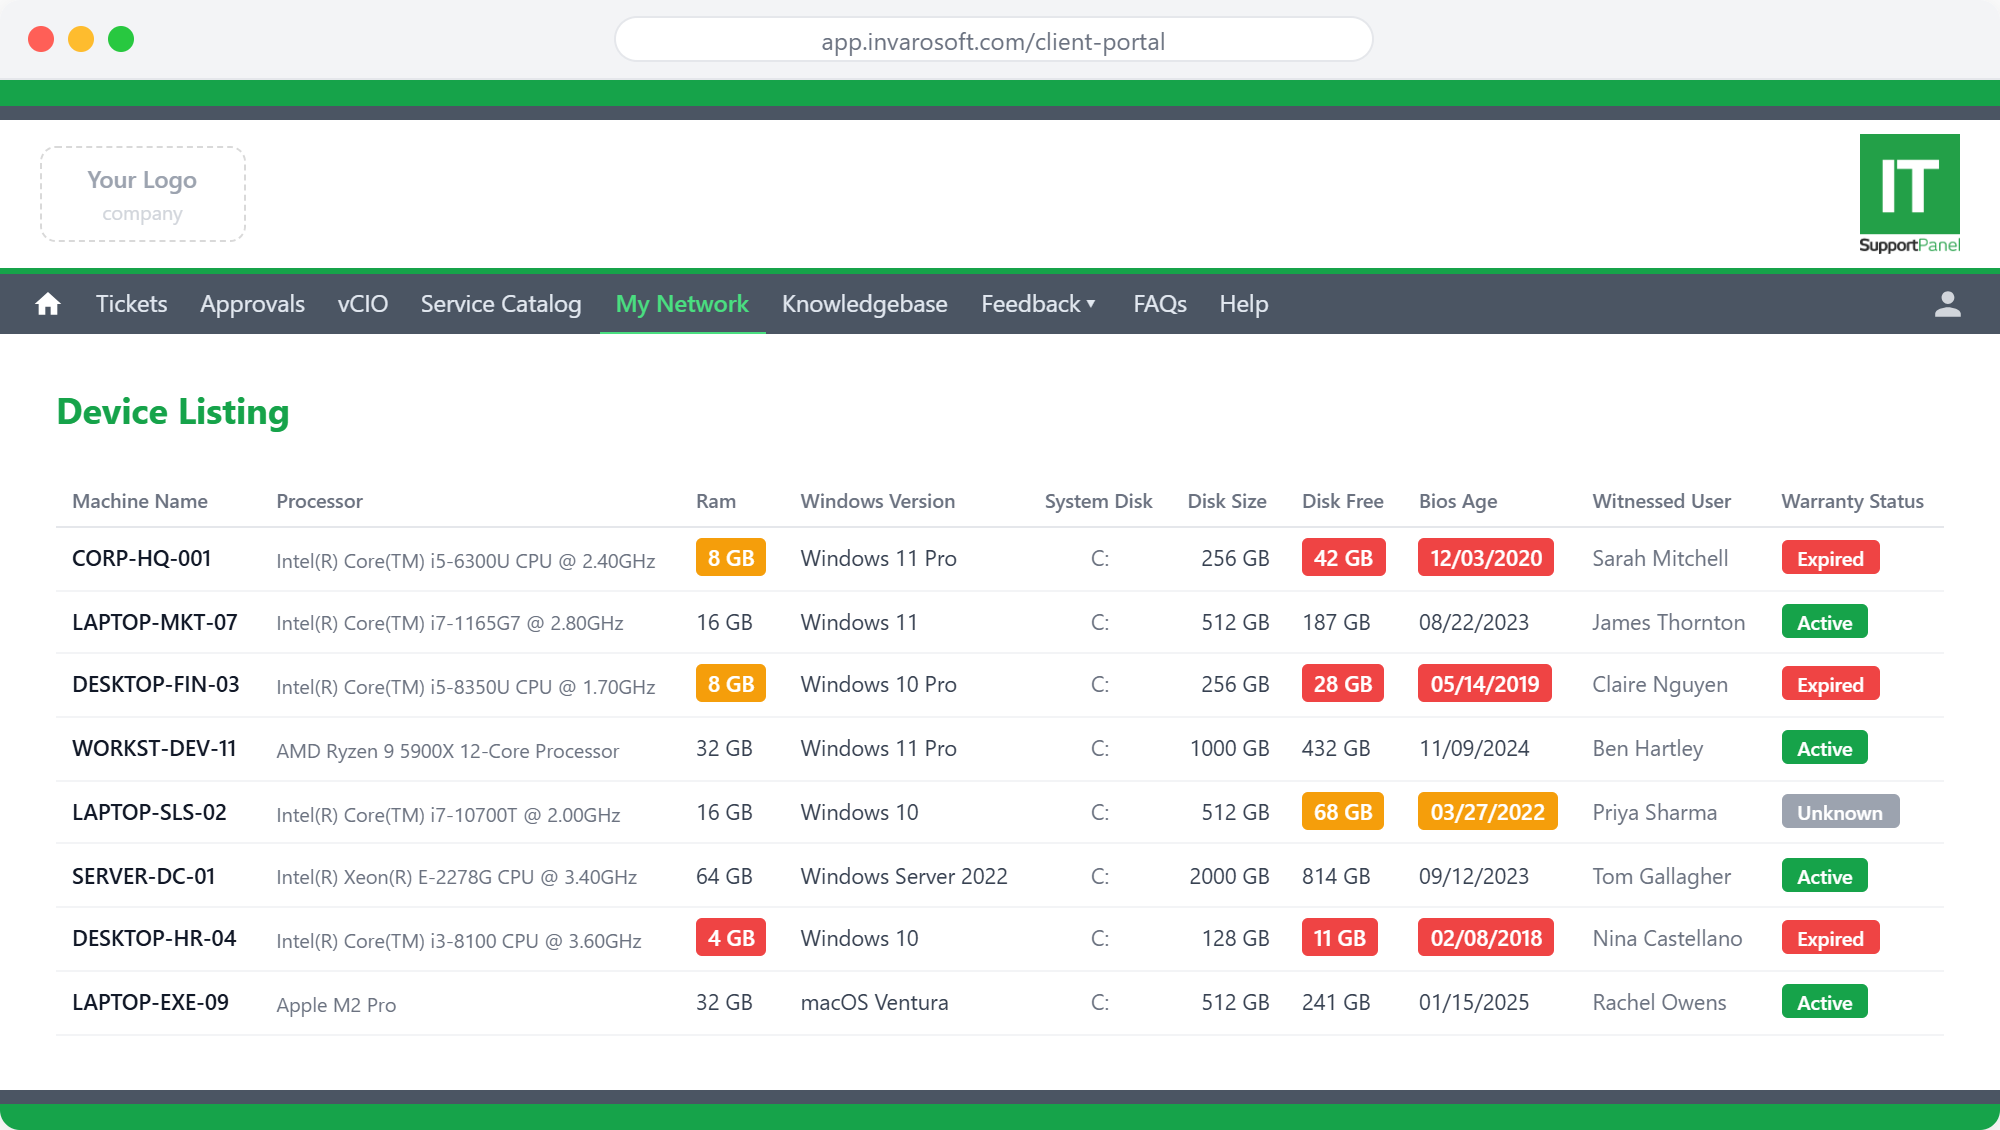2000x1130 pixels.
Task: Sort by Bios Age column header
Action: click(x=1458, y=501)
